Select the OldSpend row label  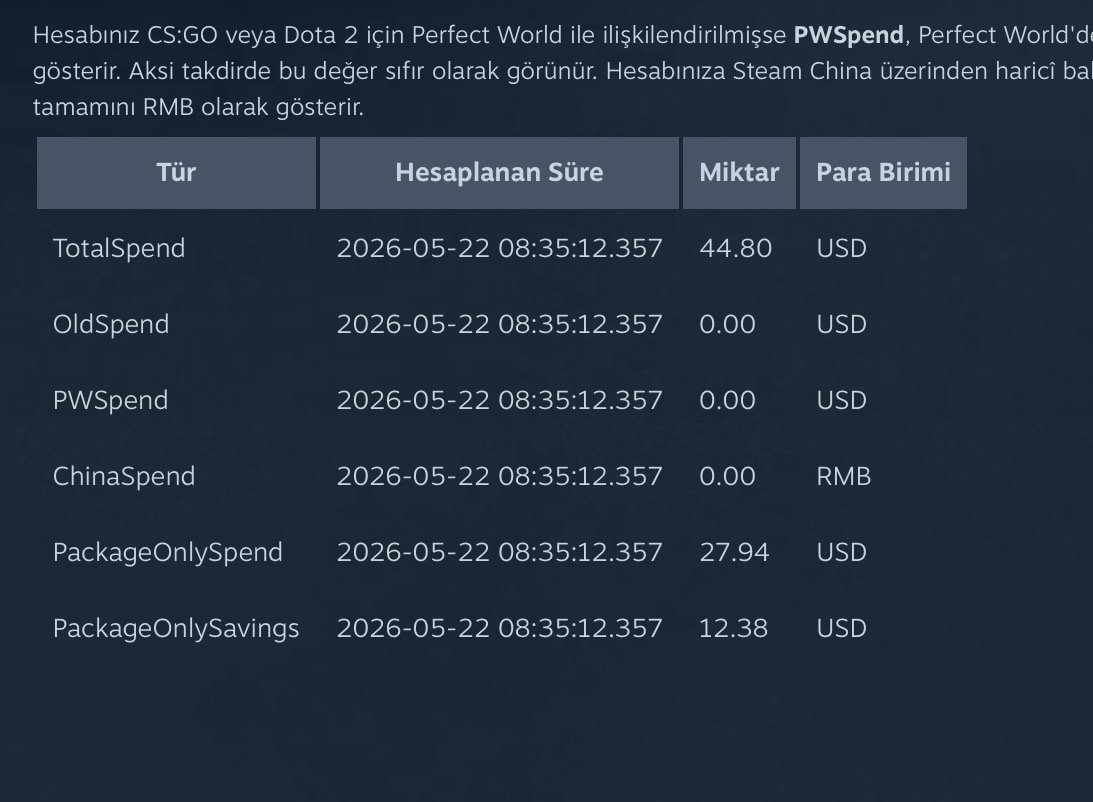111,325
